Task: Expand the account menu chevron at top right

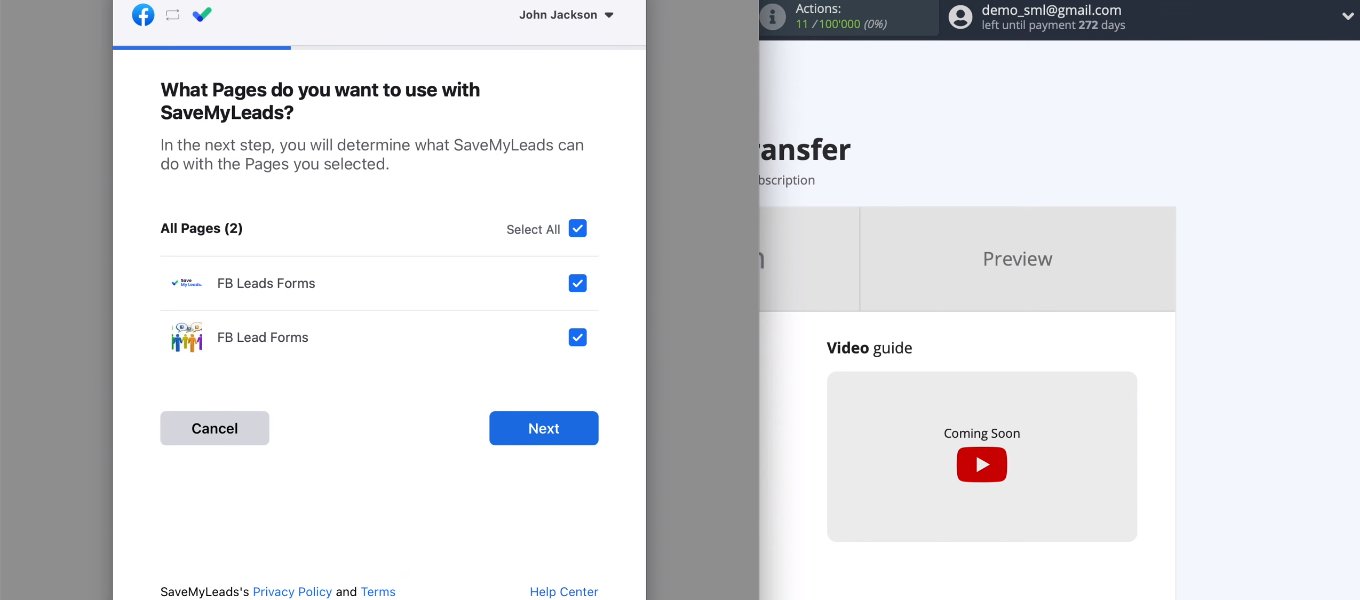Action: pos(1347,16)
